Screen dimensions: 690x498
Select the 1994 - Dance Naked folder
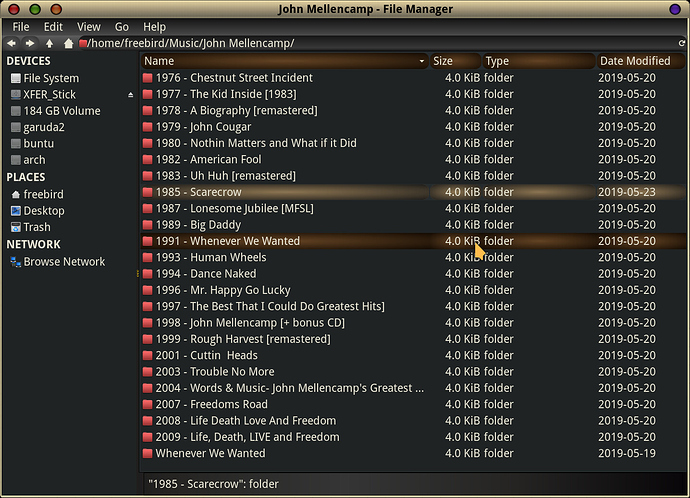(413, 274)
